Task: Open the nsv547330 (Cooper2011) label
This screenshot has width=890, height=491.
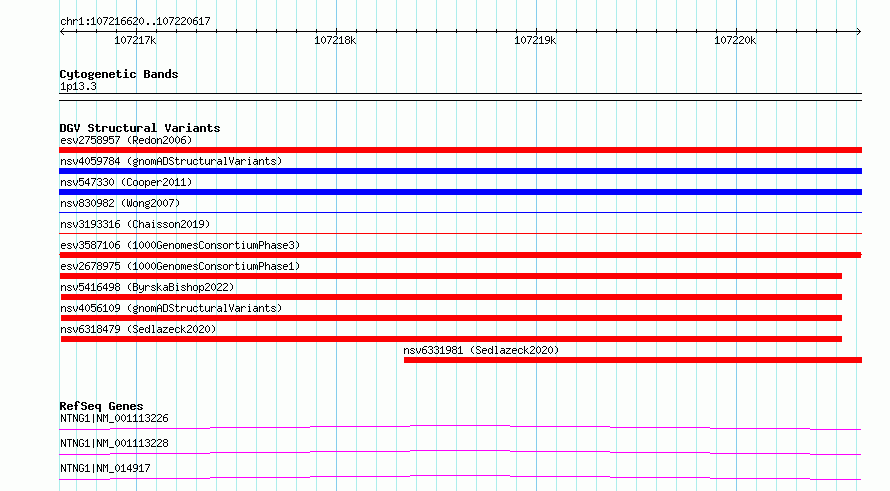Action: (126, 182)
